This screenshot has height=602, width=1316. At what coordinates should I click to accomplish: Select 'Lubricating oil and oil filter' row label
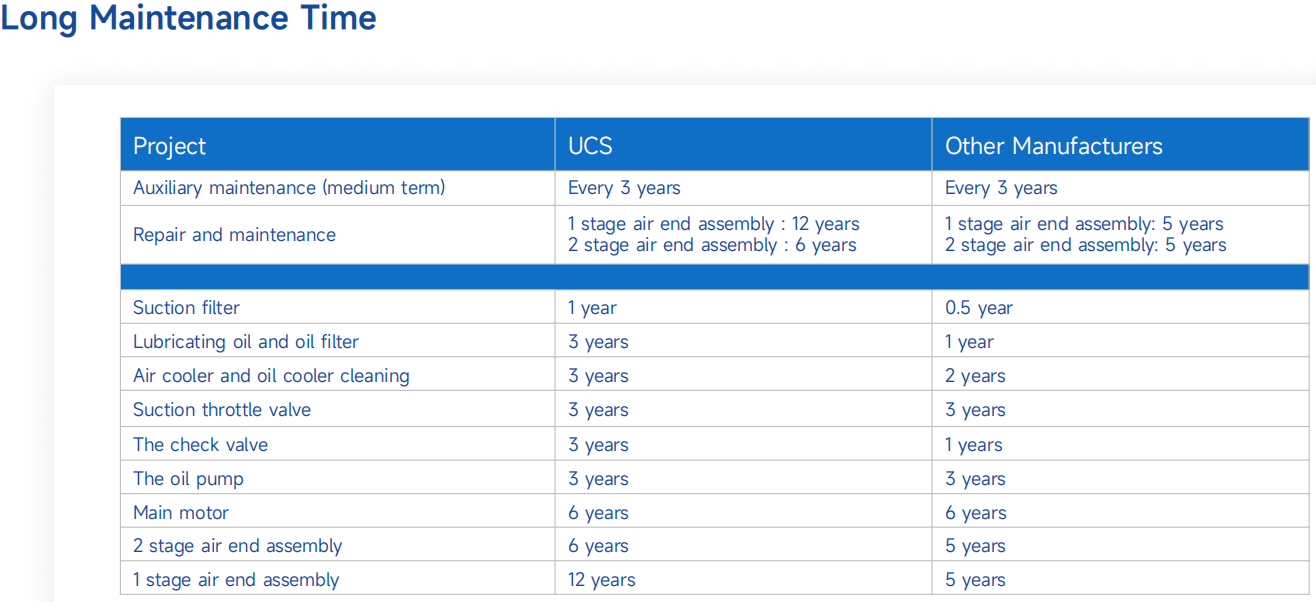pos(246,342)
